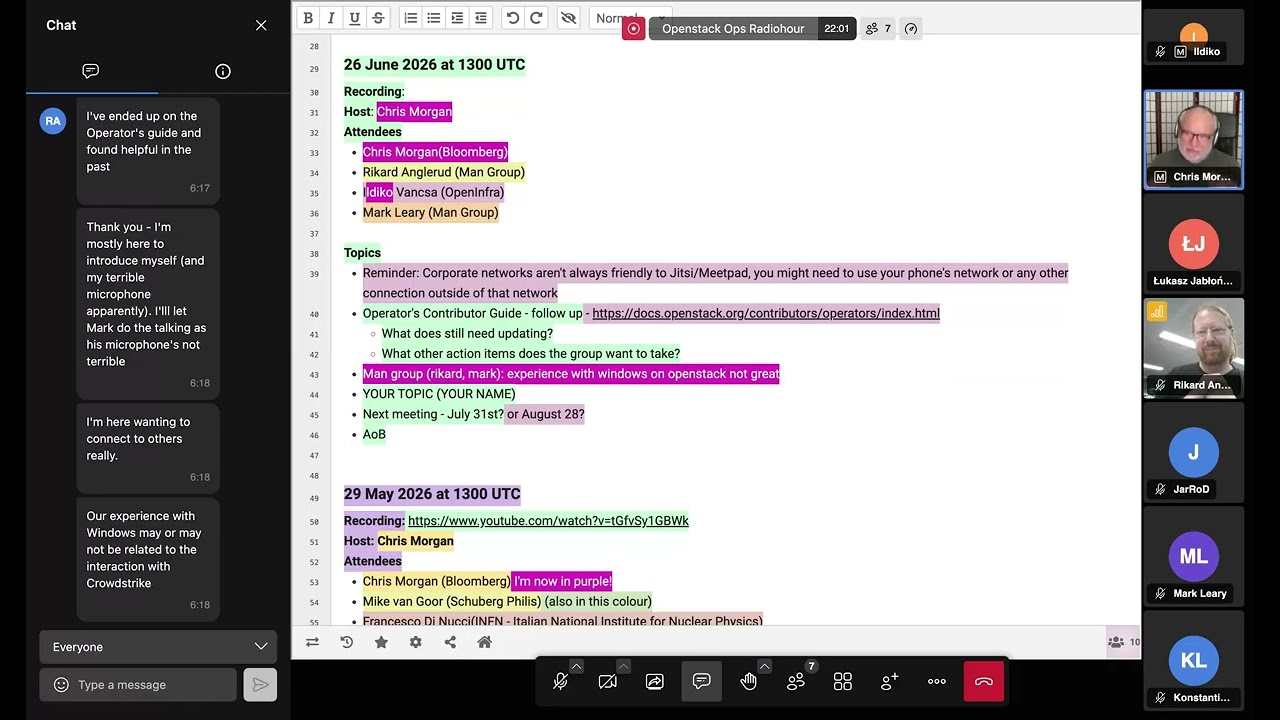
Task: Insert an ordered numbered list
Action: click(x=410, y=18)
